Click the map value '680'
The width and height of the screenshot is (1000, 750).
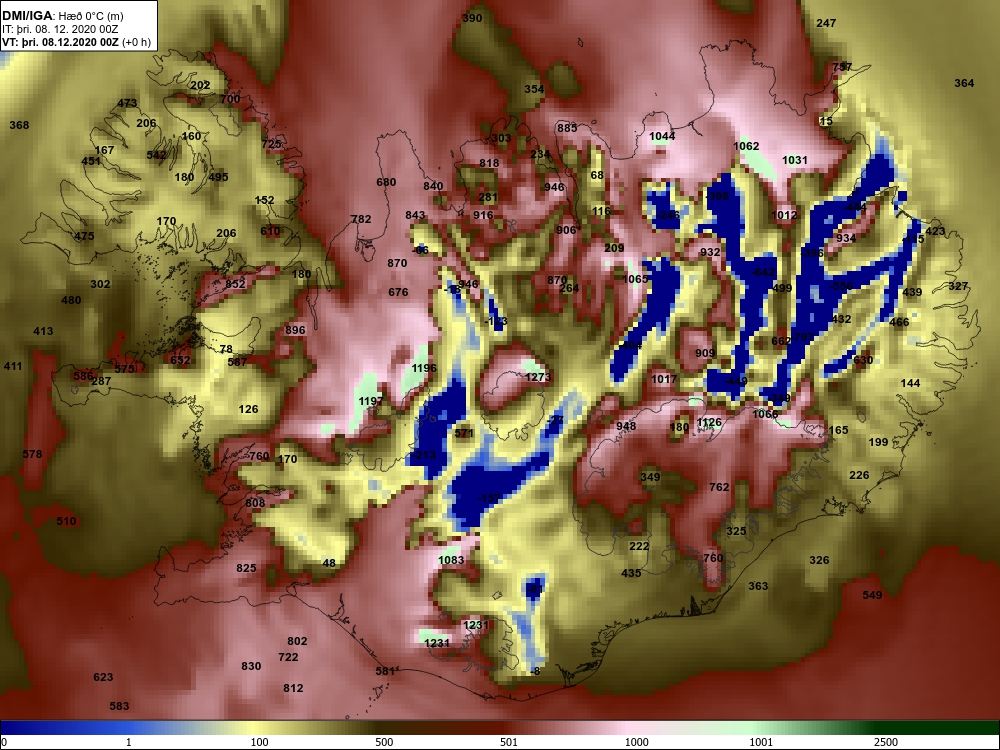pyautogui.click(x=386, y=182)
